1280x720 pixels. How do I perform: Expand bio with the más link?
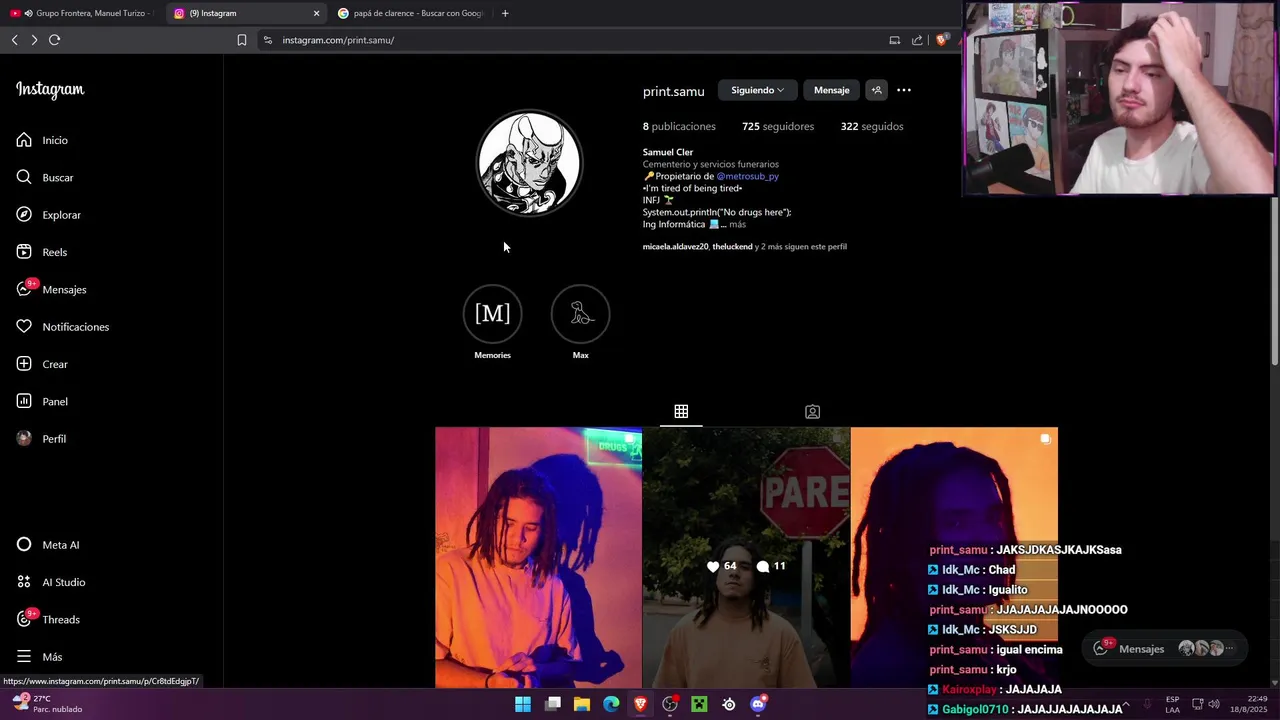point(737,224)
